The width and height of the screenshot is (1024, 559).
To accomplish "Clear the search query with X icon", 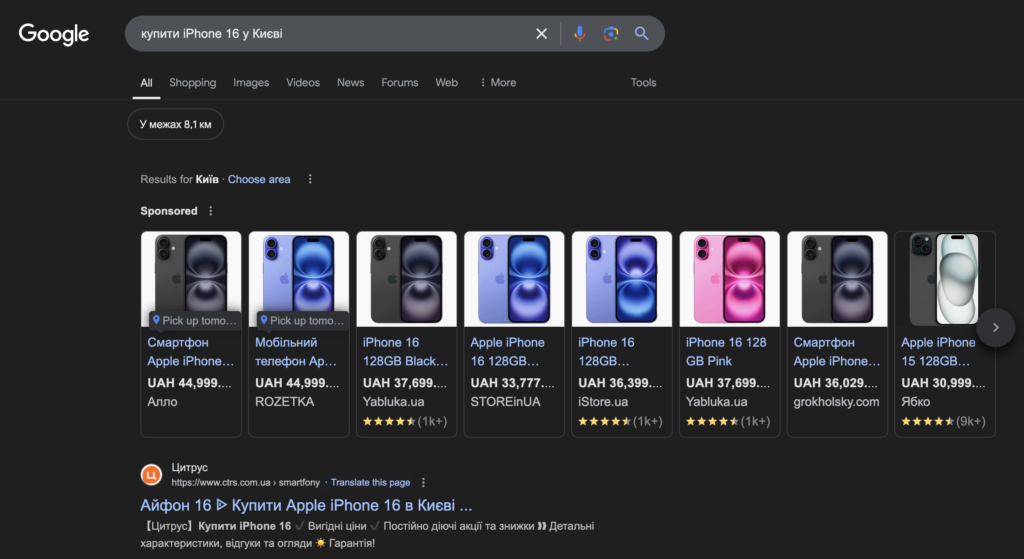I will point(541,34).
